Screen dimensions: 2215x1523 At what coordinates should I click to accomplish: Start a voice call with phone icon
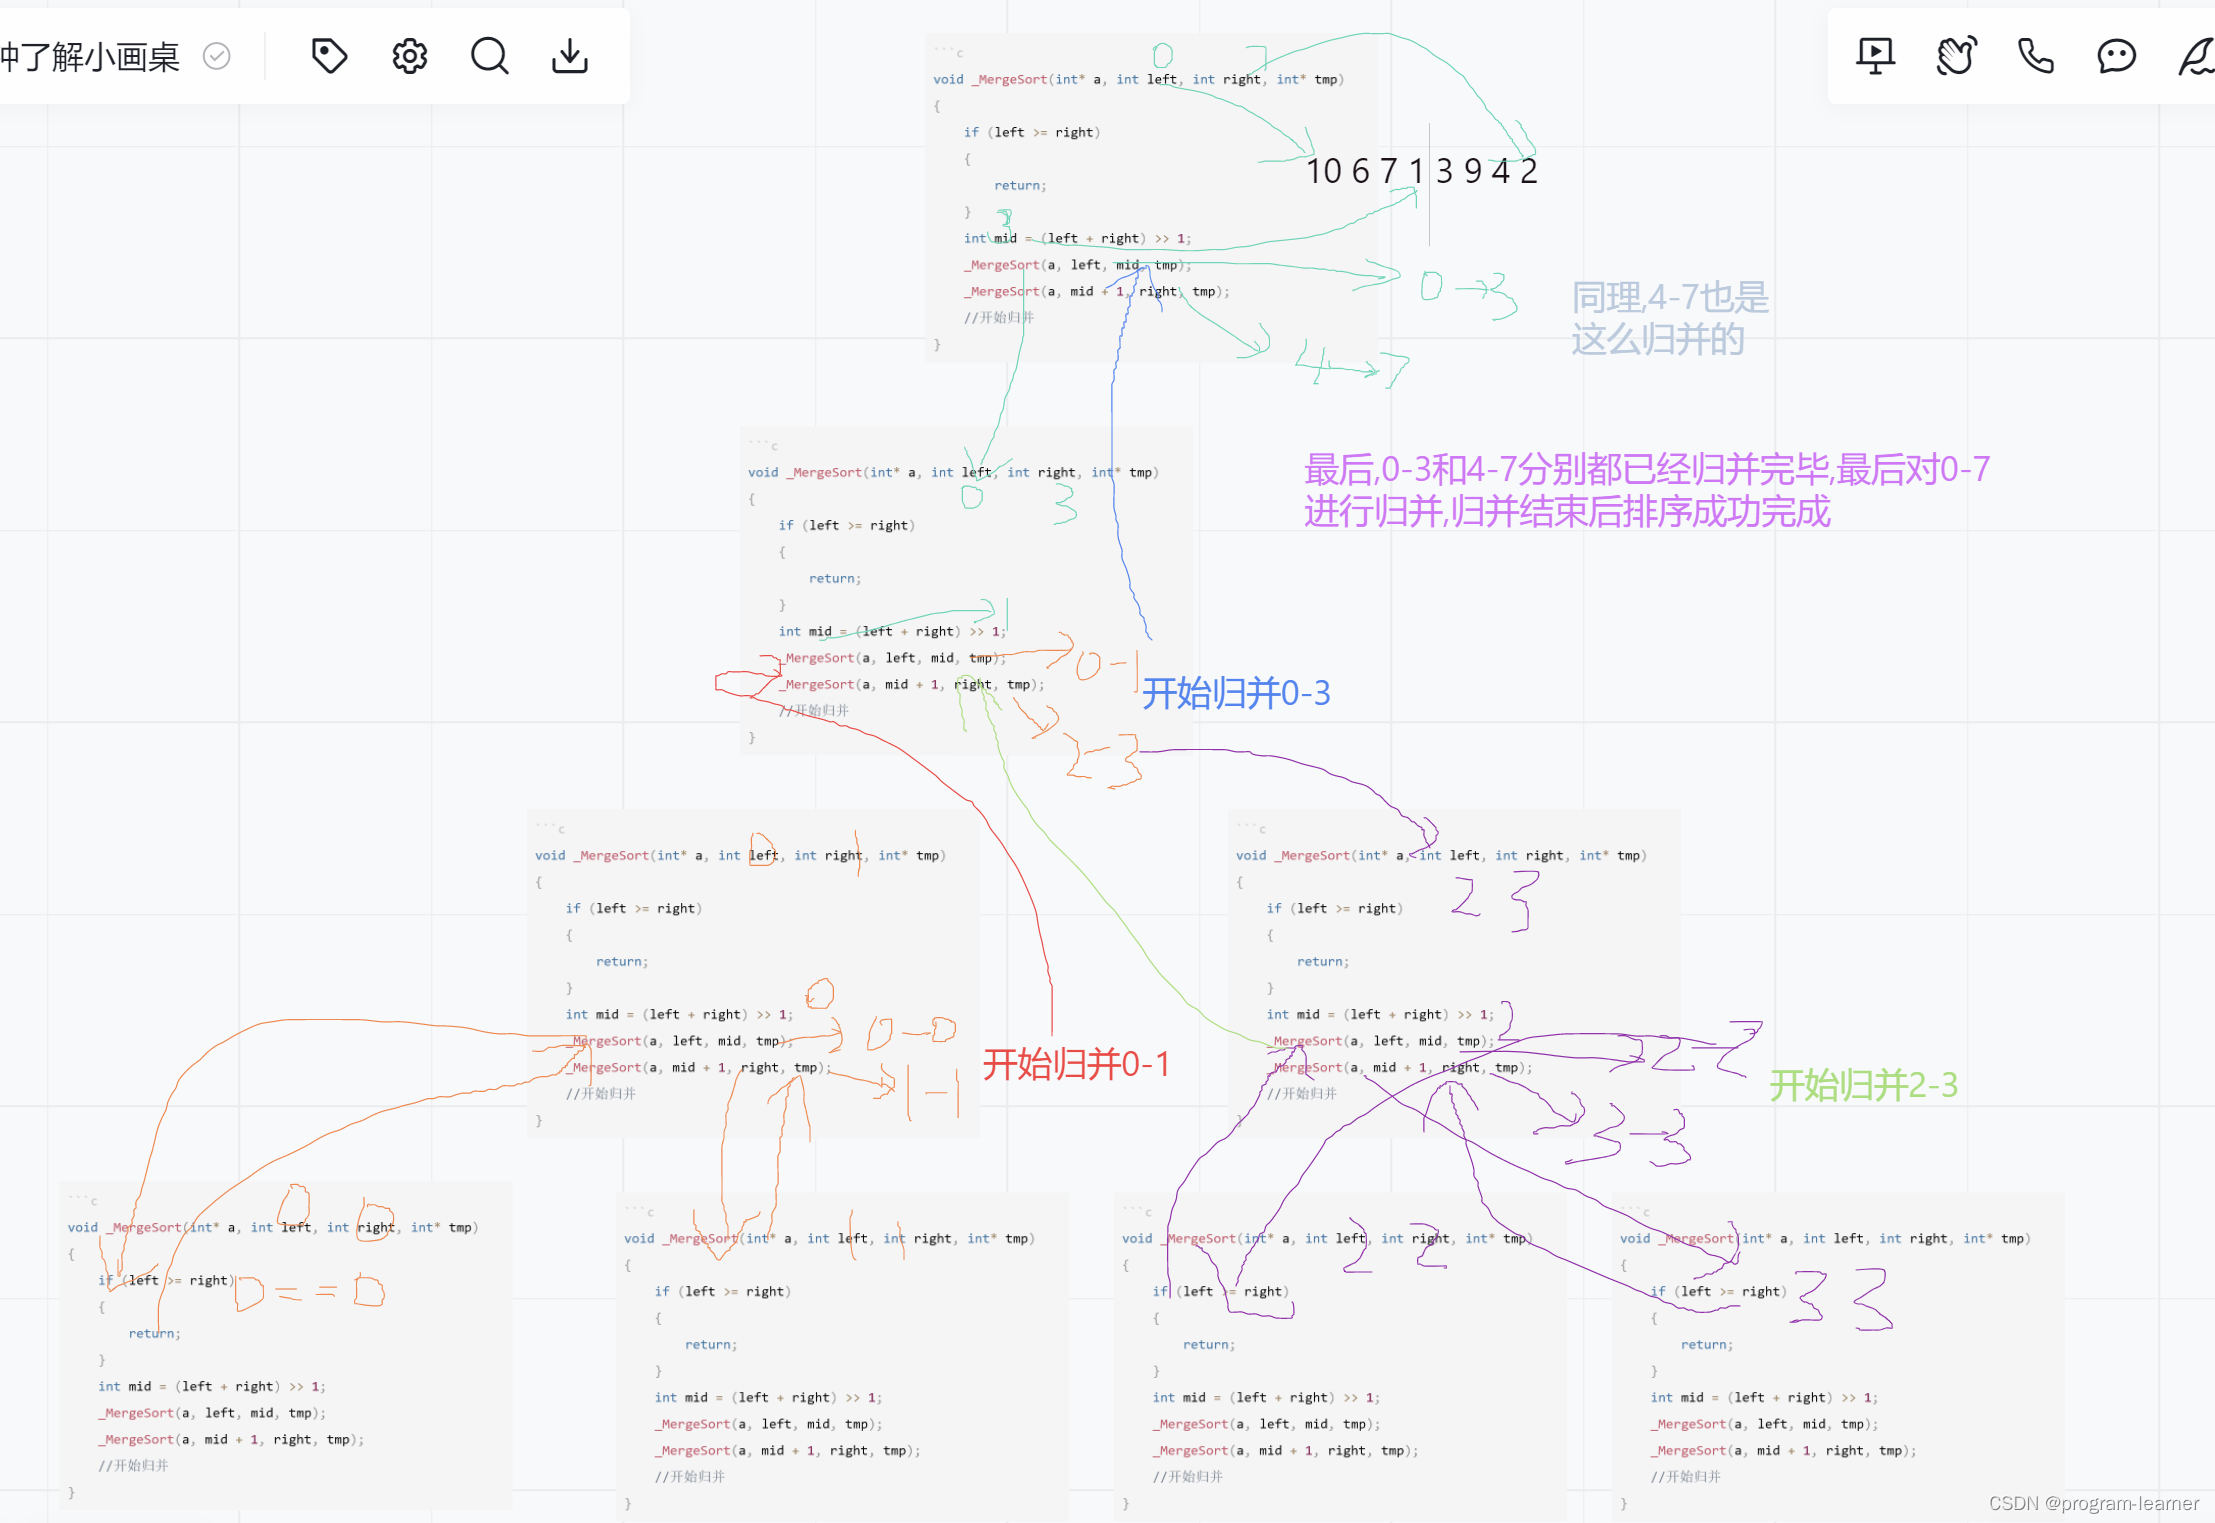pyautogui.click(x=2036, y=56)
